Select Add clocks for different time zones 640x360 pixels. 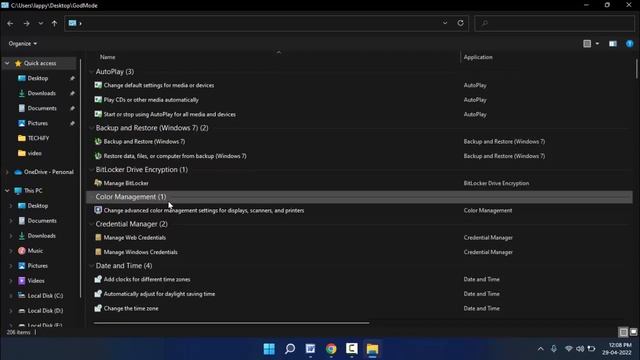click(147, 280)
